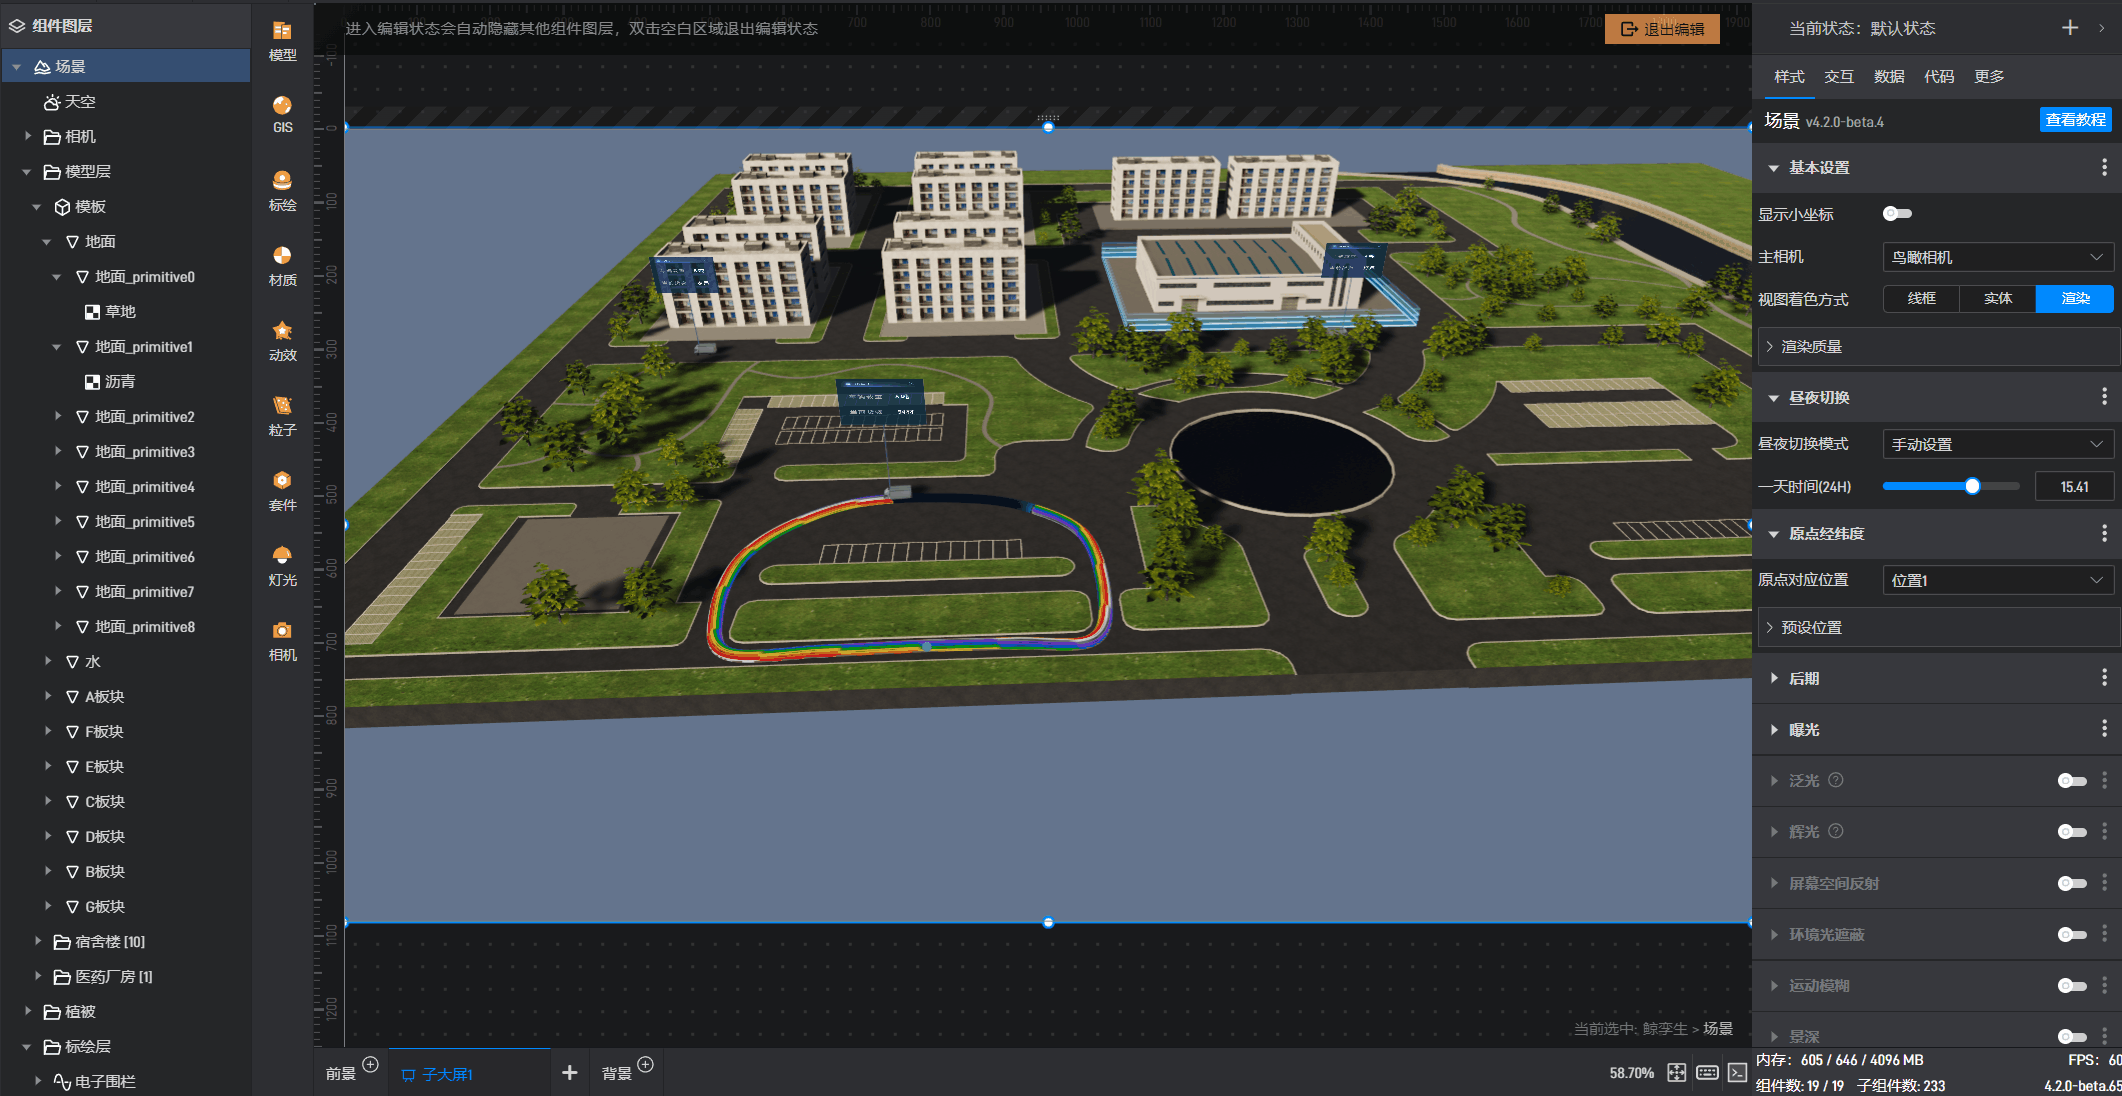
Task: Toggle the 显示小坐标 switch
Action: click(x=1896, y=214)
